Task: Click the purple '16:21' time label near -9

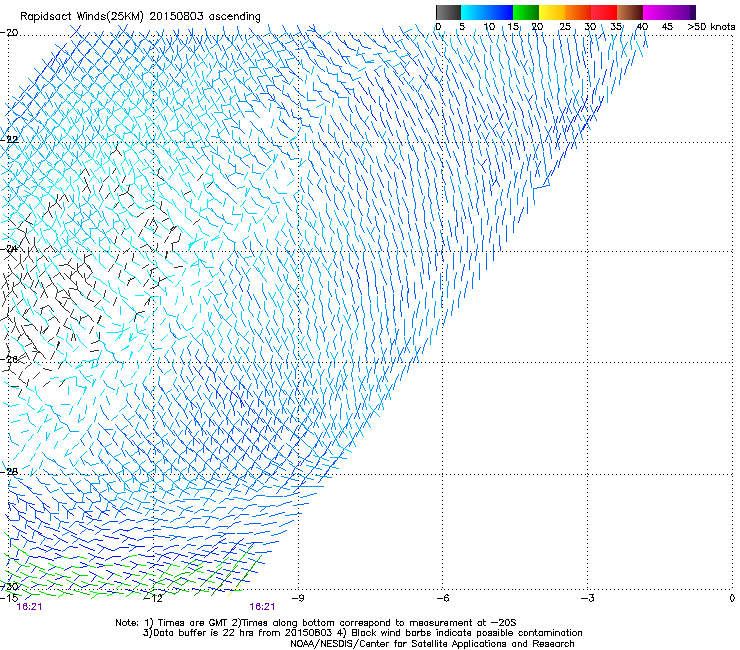Action: (x=262, y=607)
